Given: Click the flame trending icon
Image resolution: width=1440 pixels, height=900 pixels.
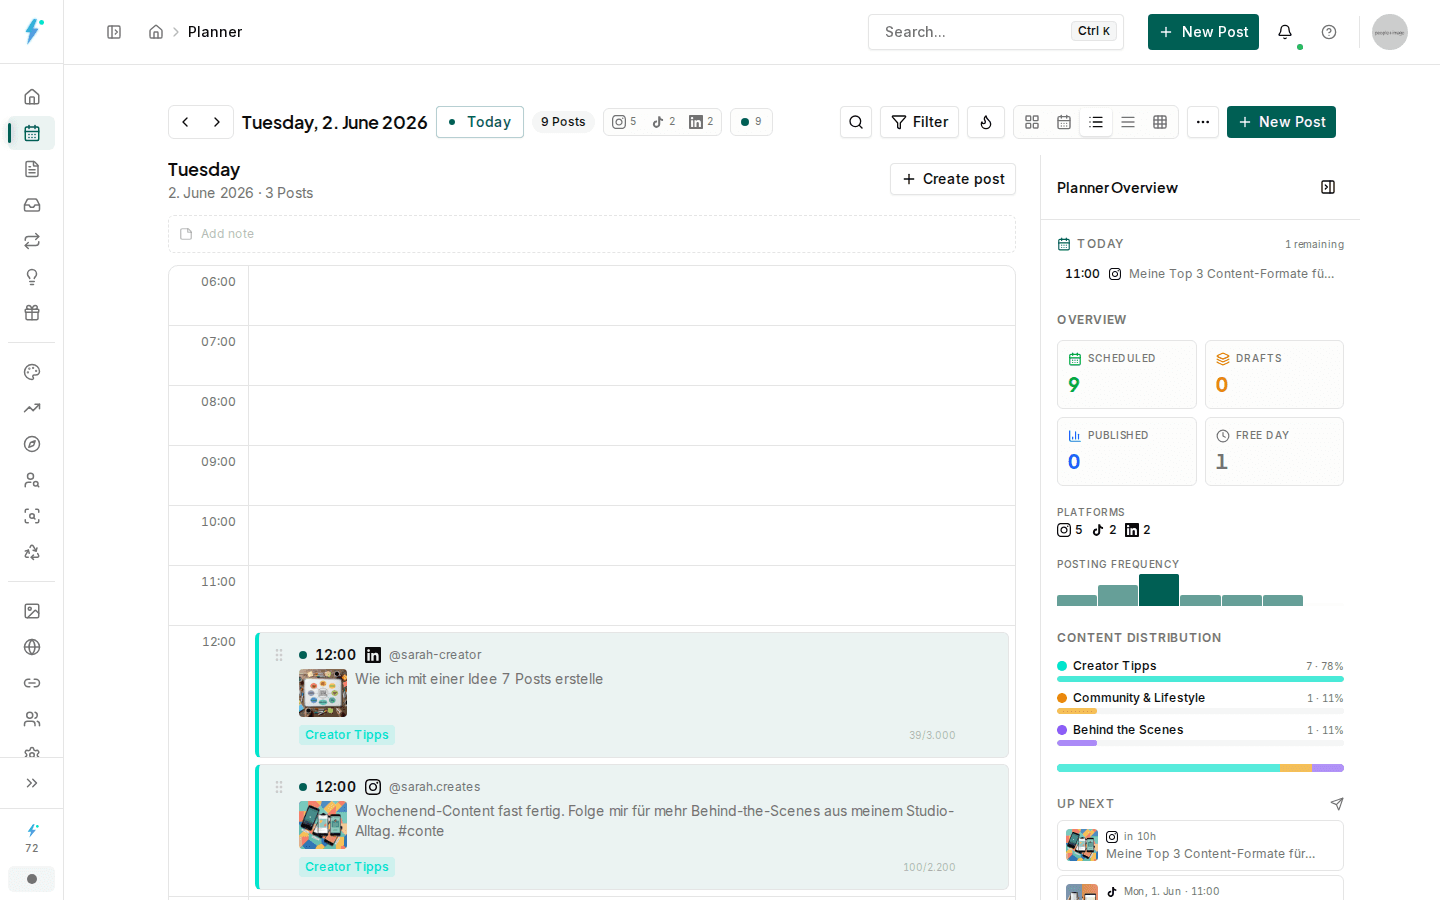Looking at the screenshot, I should coord(986,122).
